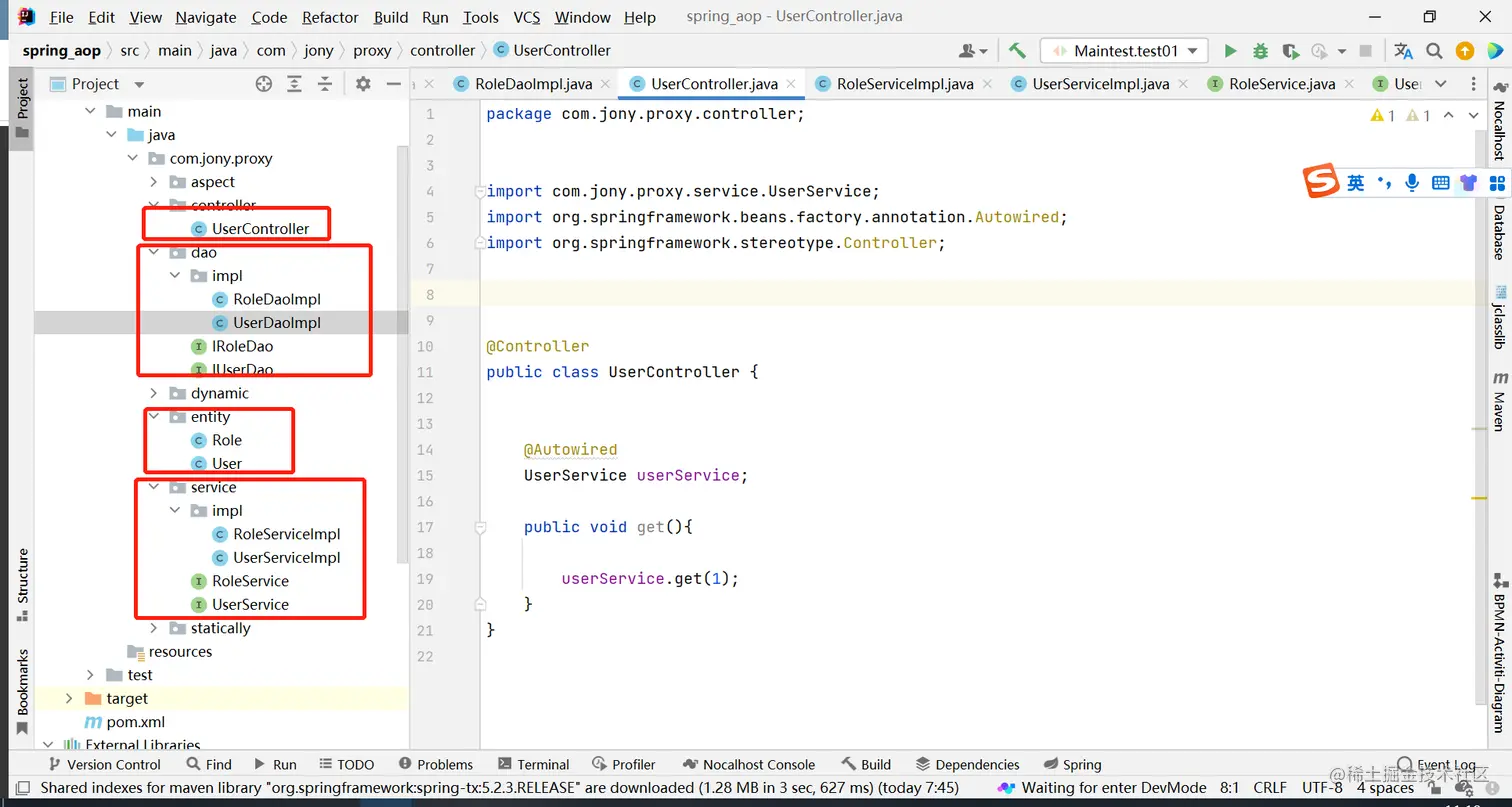Open the Nocalhost side panel
1512x807 pixels.
[x=1498, y=119]
